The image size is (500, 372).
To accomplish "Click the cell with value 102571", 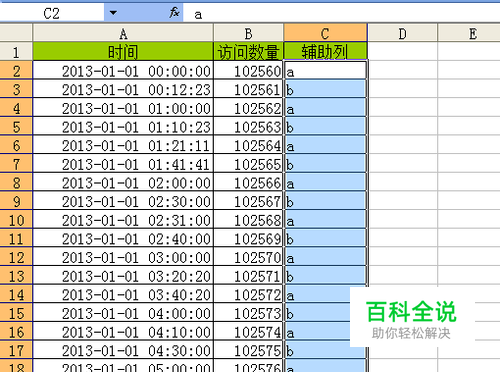I will pyautogui.click(x=248, y=276).
